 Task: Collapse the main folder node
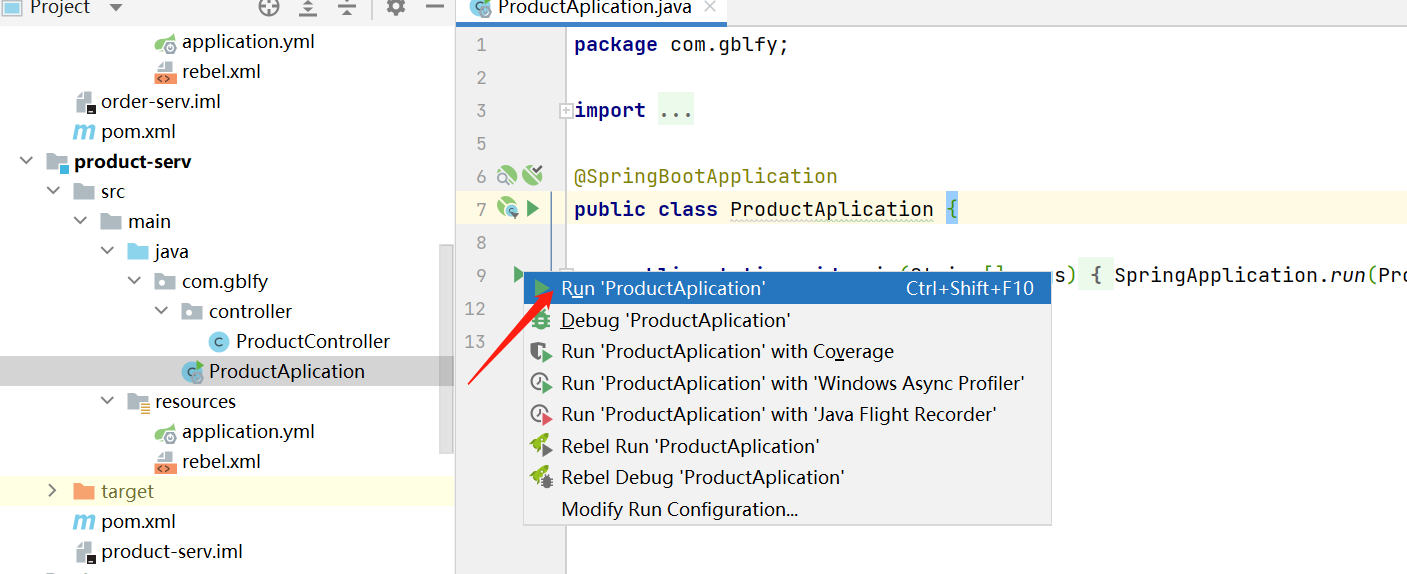tap(80, 221)
